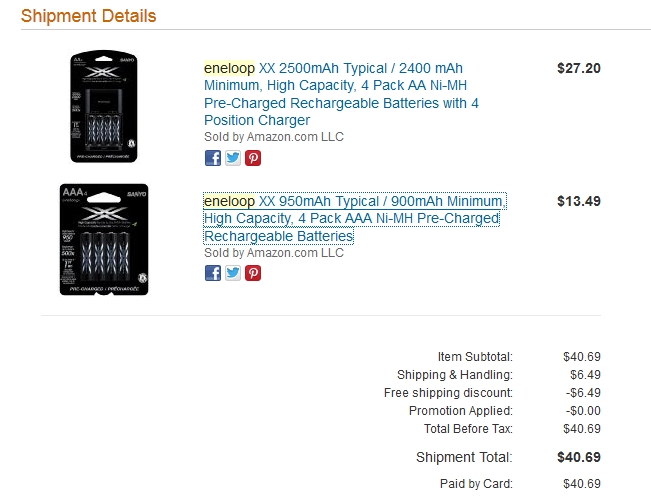This screenshot has width=651, height=497.
Task: Open the eneloop XX 2500mAh AA product link
Action: click(340, 94)
